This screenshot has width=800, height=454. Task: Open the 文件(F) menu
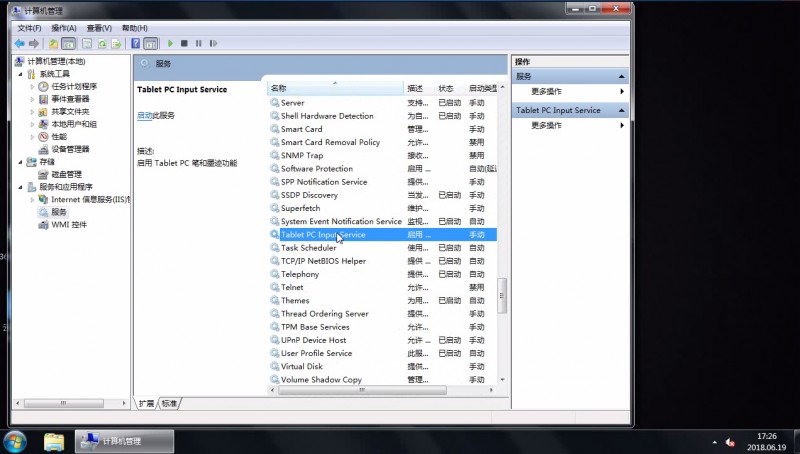click(29, 28)
